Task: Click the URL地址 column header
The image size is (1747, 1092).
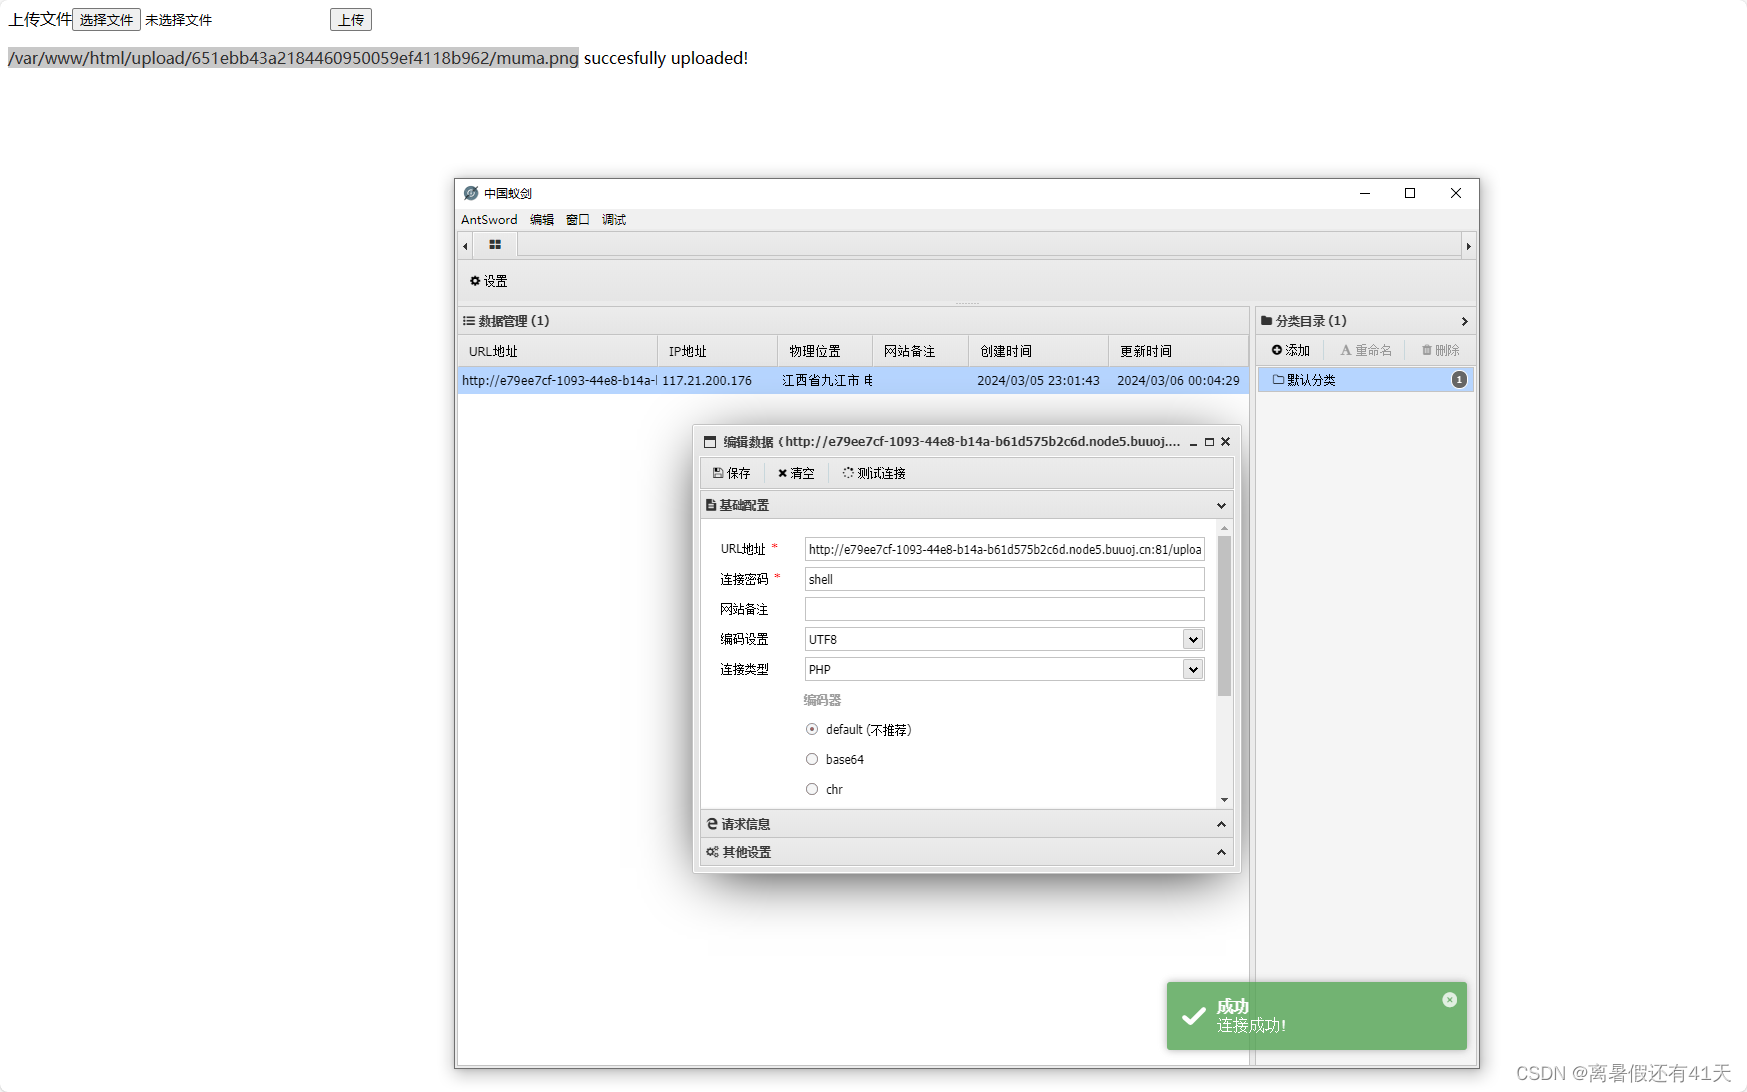Action: coord(557,351)
